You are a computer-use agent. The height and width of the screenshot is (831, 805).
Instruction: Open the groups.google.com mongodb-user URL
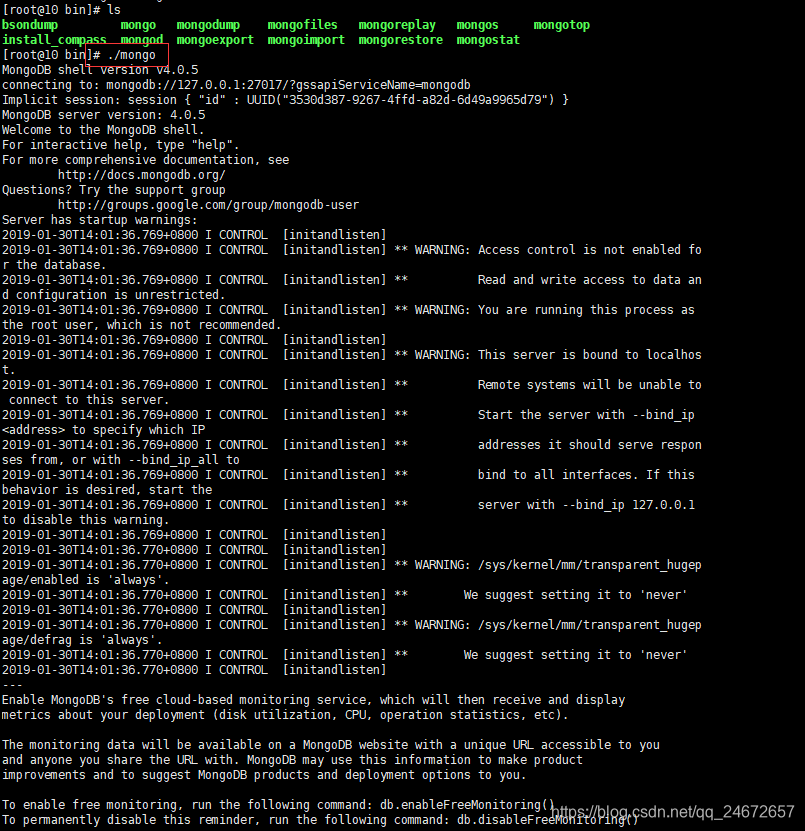(208, 205)
